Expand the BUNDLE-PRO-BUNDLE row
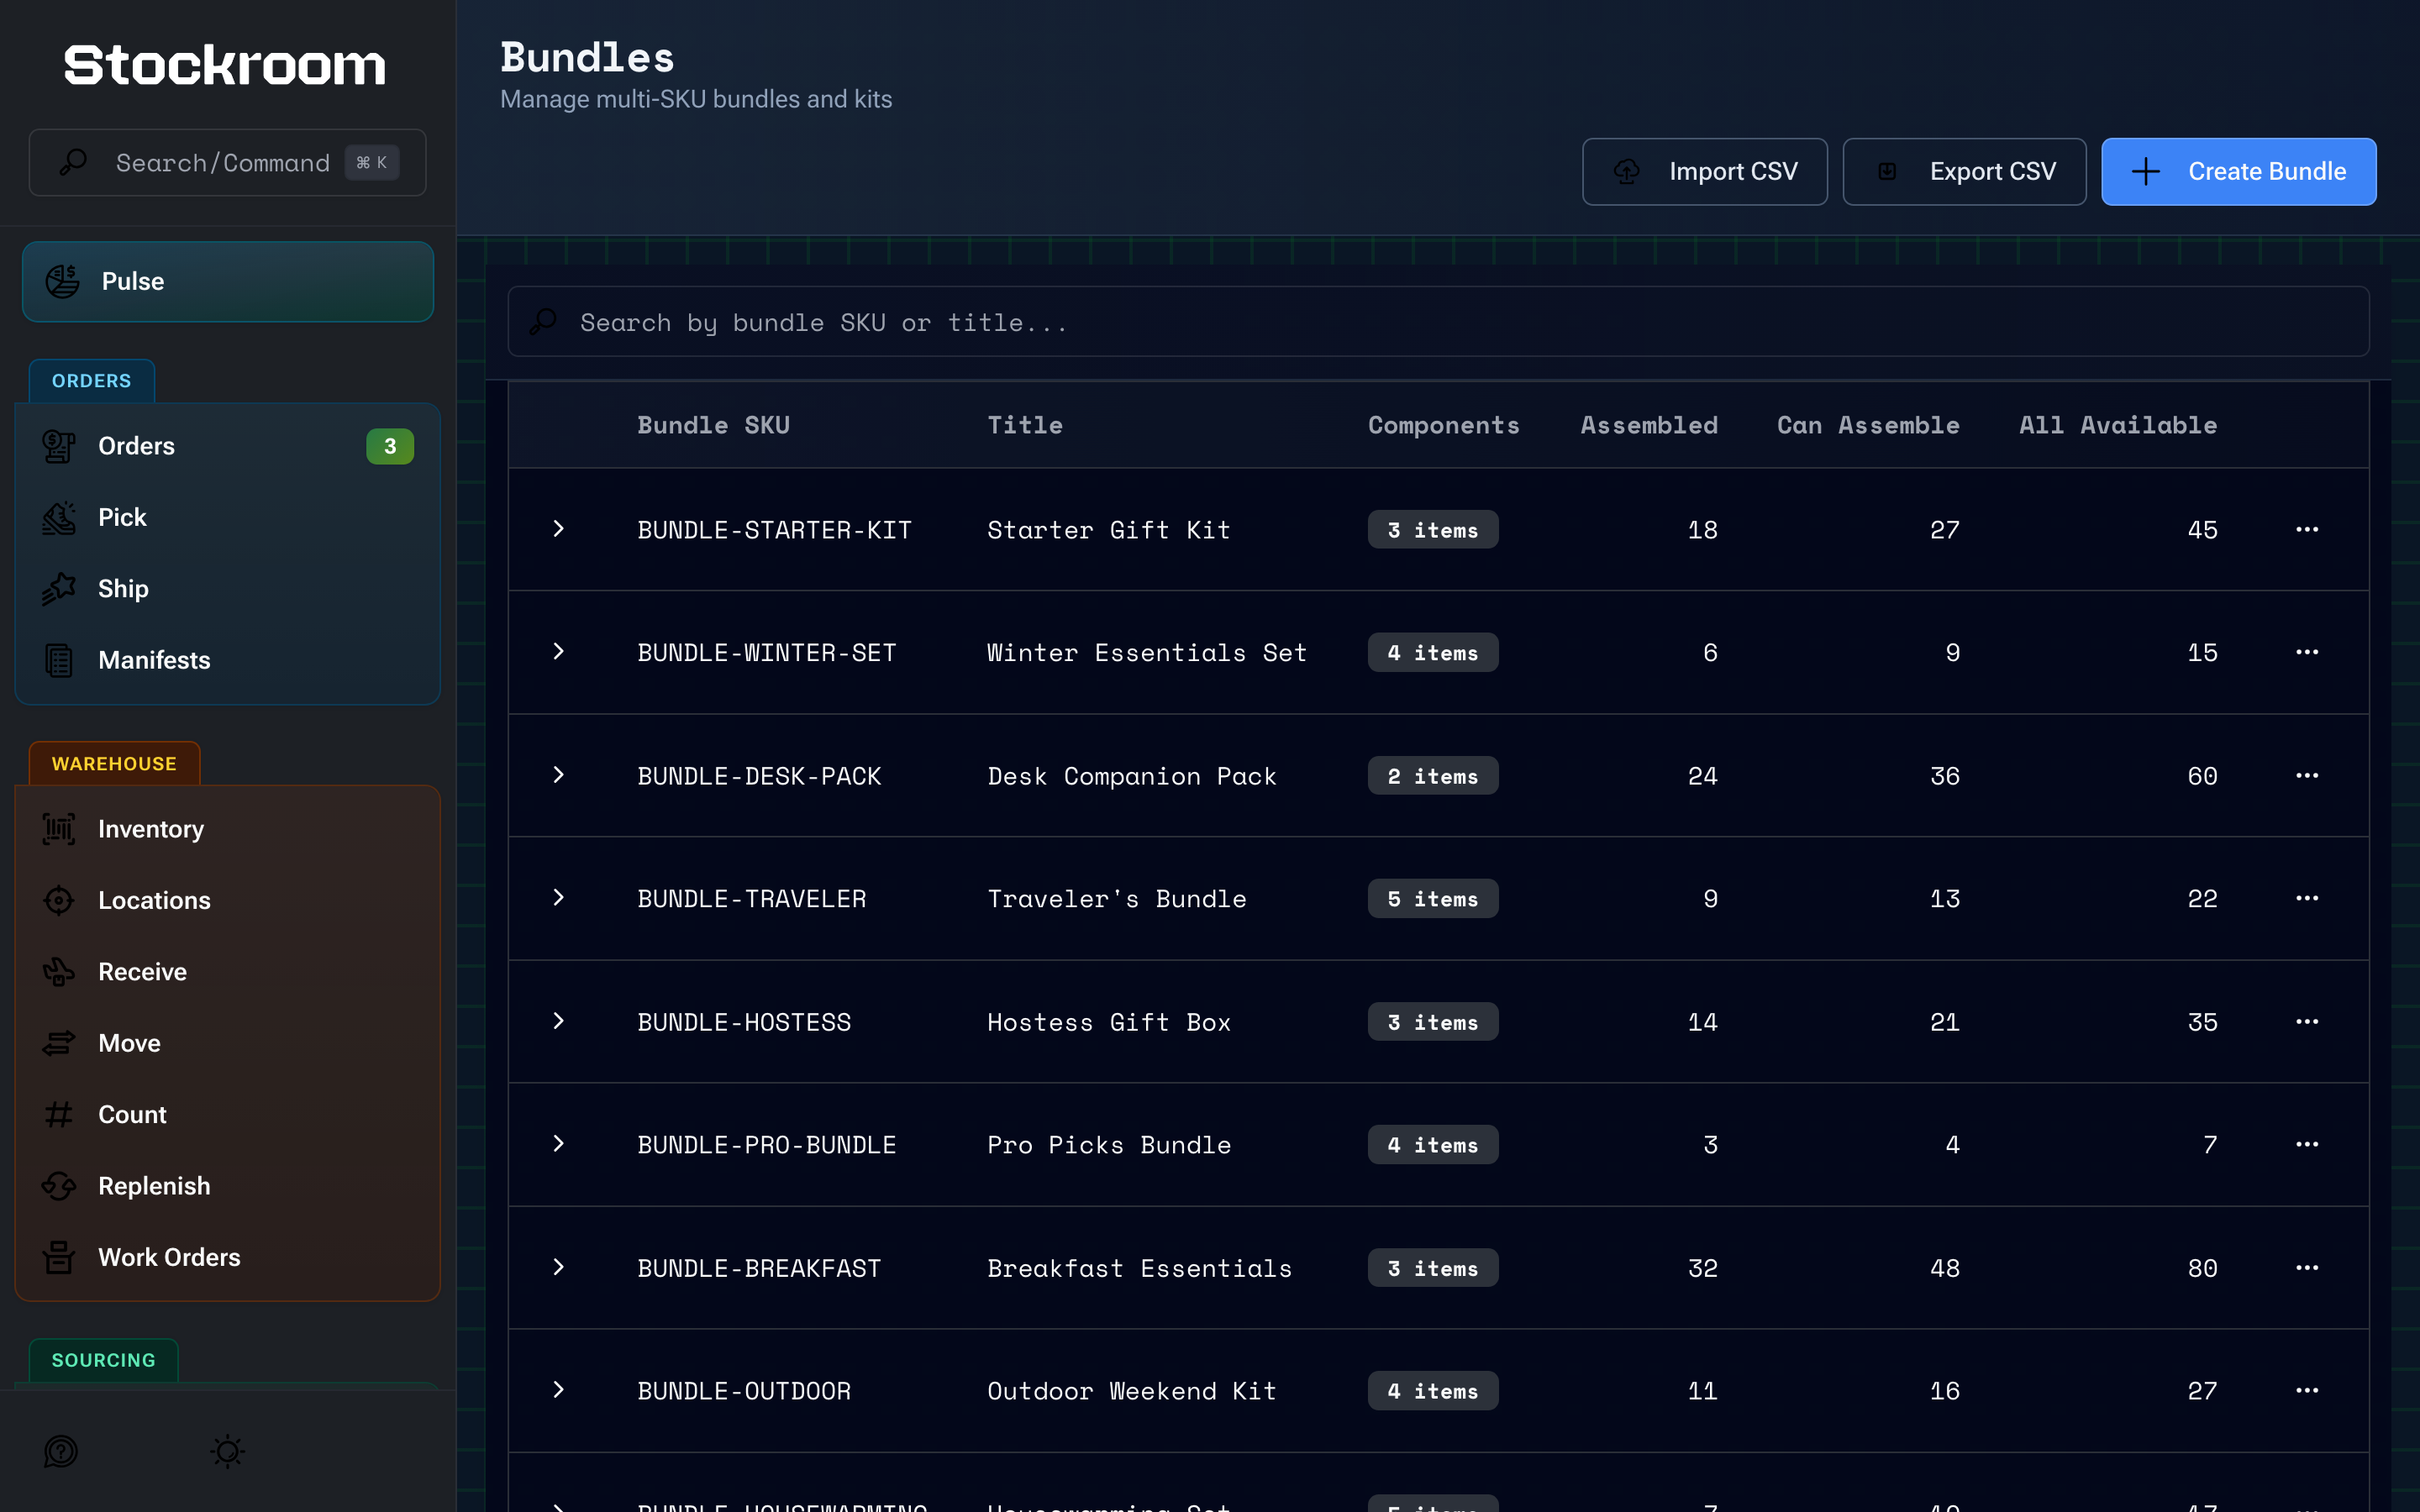The width and height of the screenshot is (2420, 1512). 559,1144
